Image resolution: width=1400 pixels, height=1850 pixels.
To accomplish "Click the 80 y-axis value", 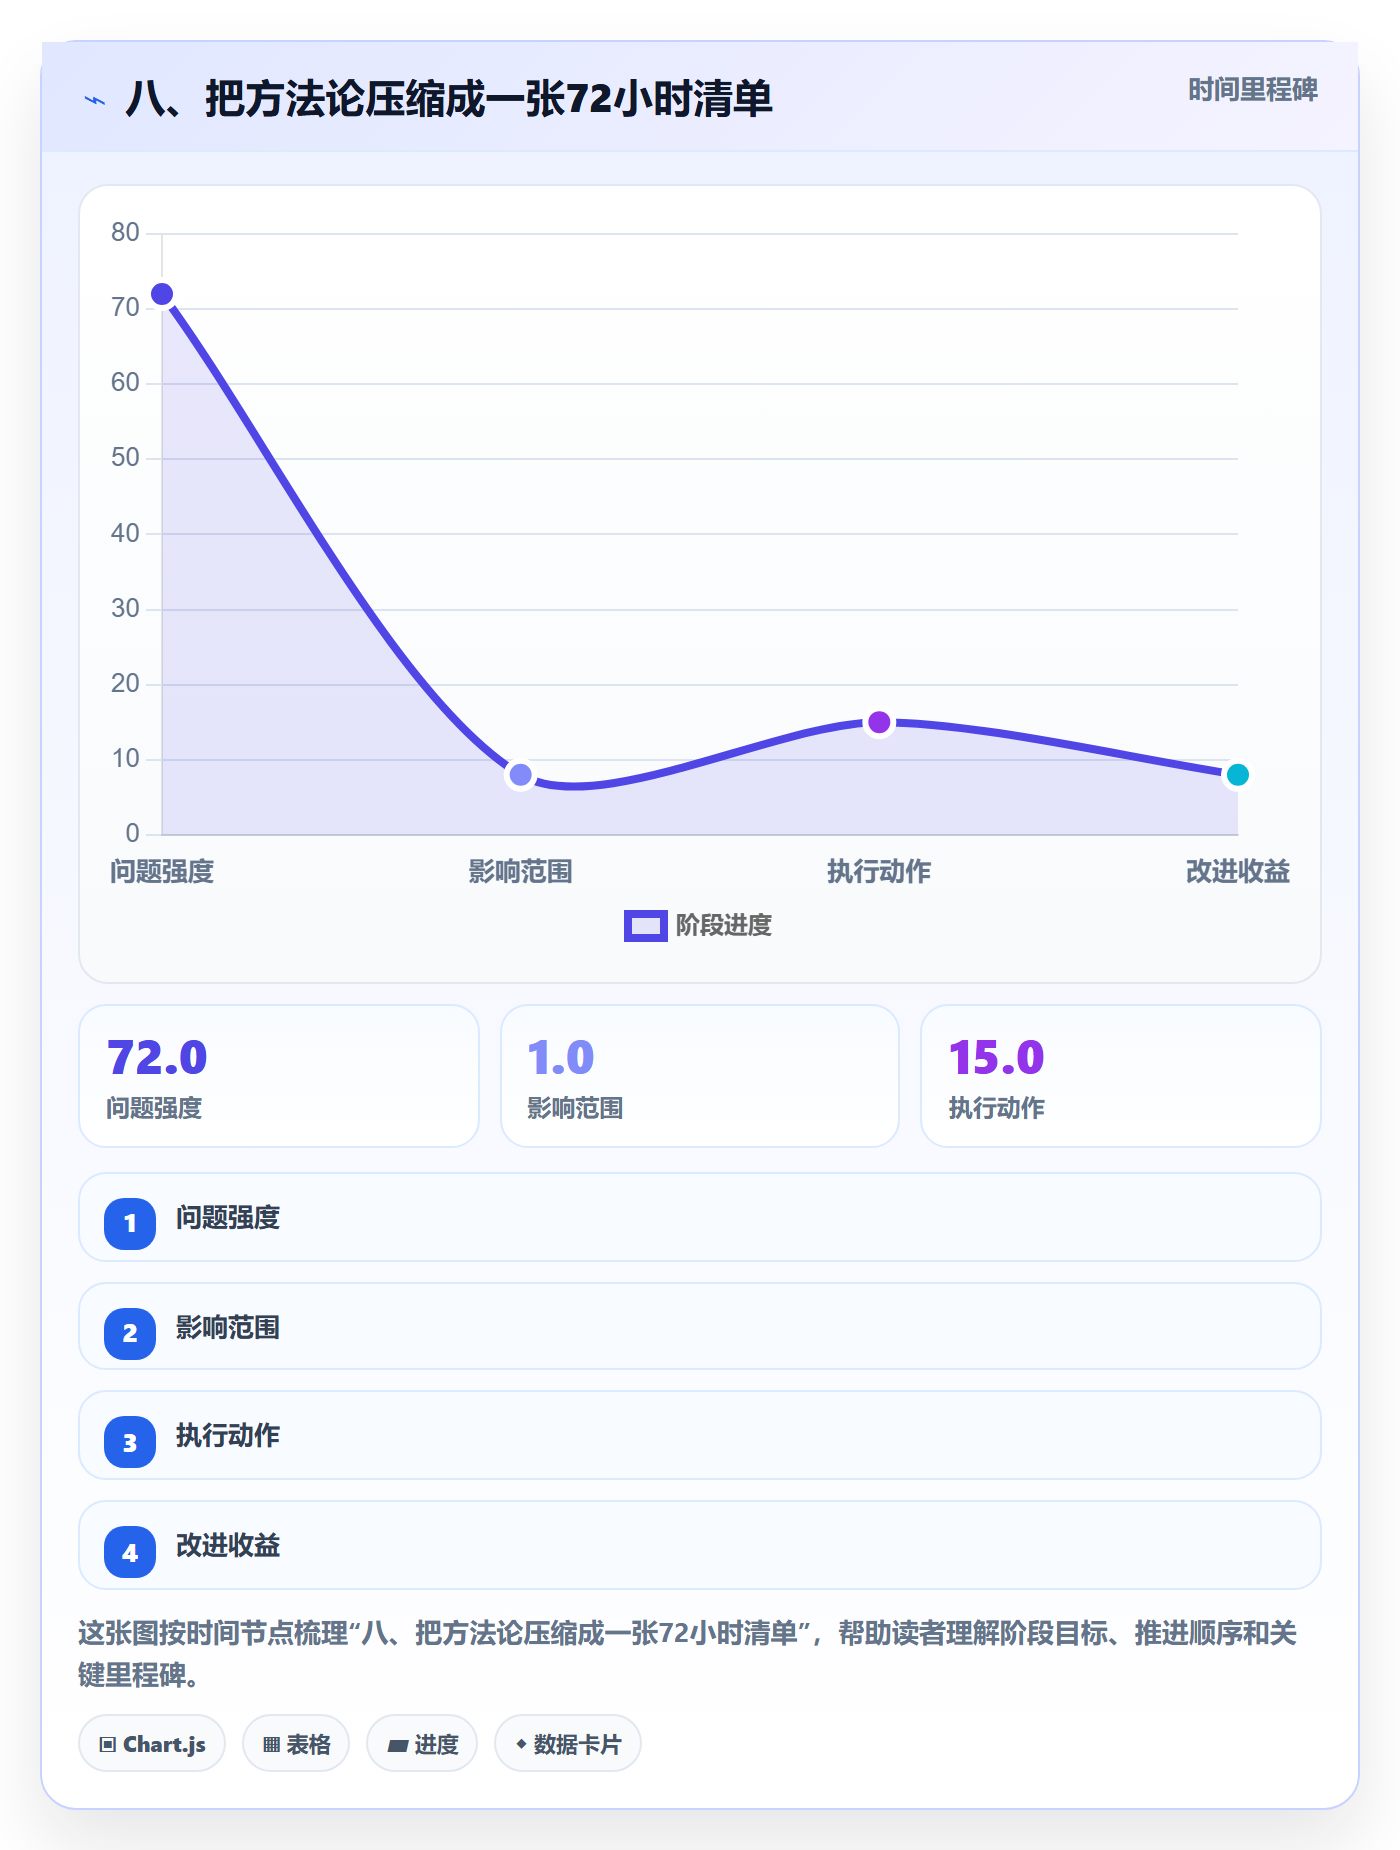I will 125,232.
